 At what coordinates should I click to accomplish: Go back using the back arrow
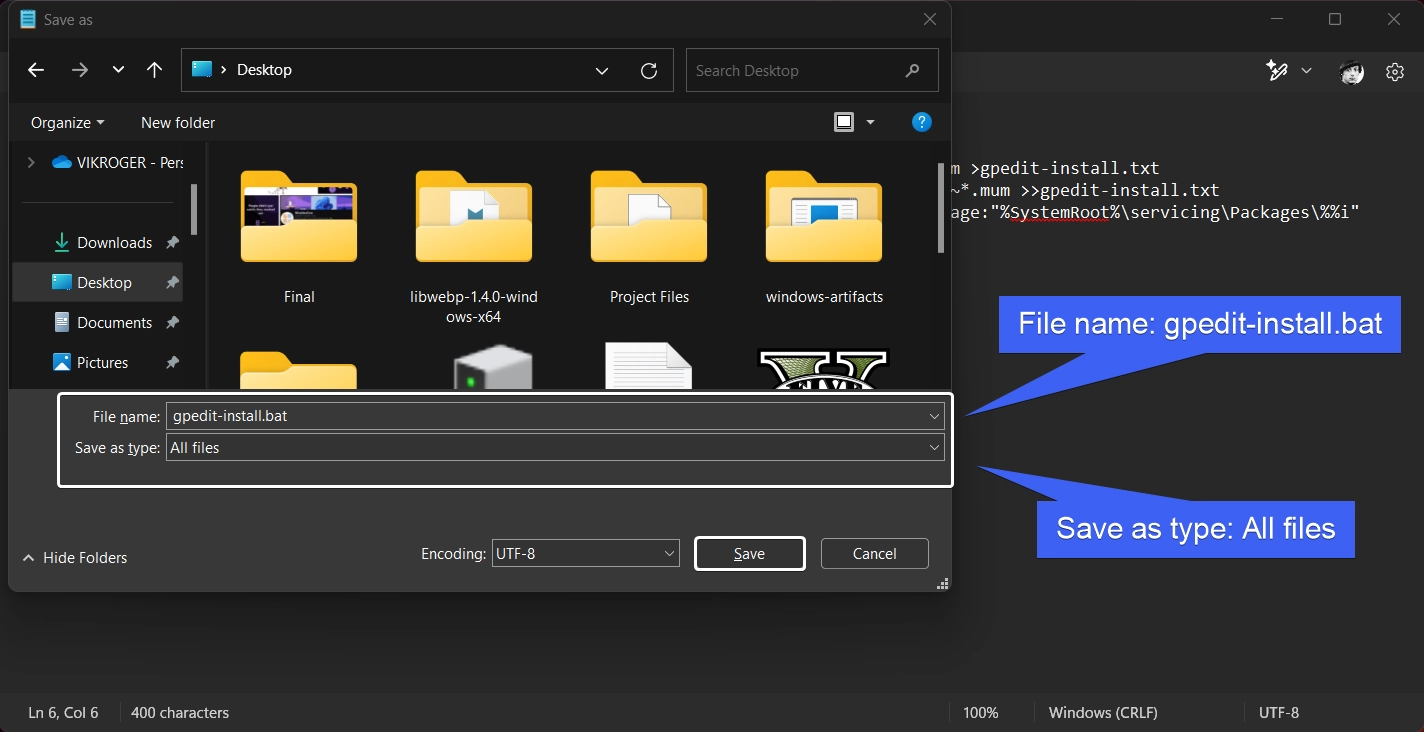tap(36, 70)
